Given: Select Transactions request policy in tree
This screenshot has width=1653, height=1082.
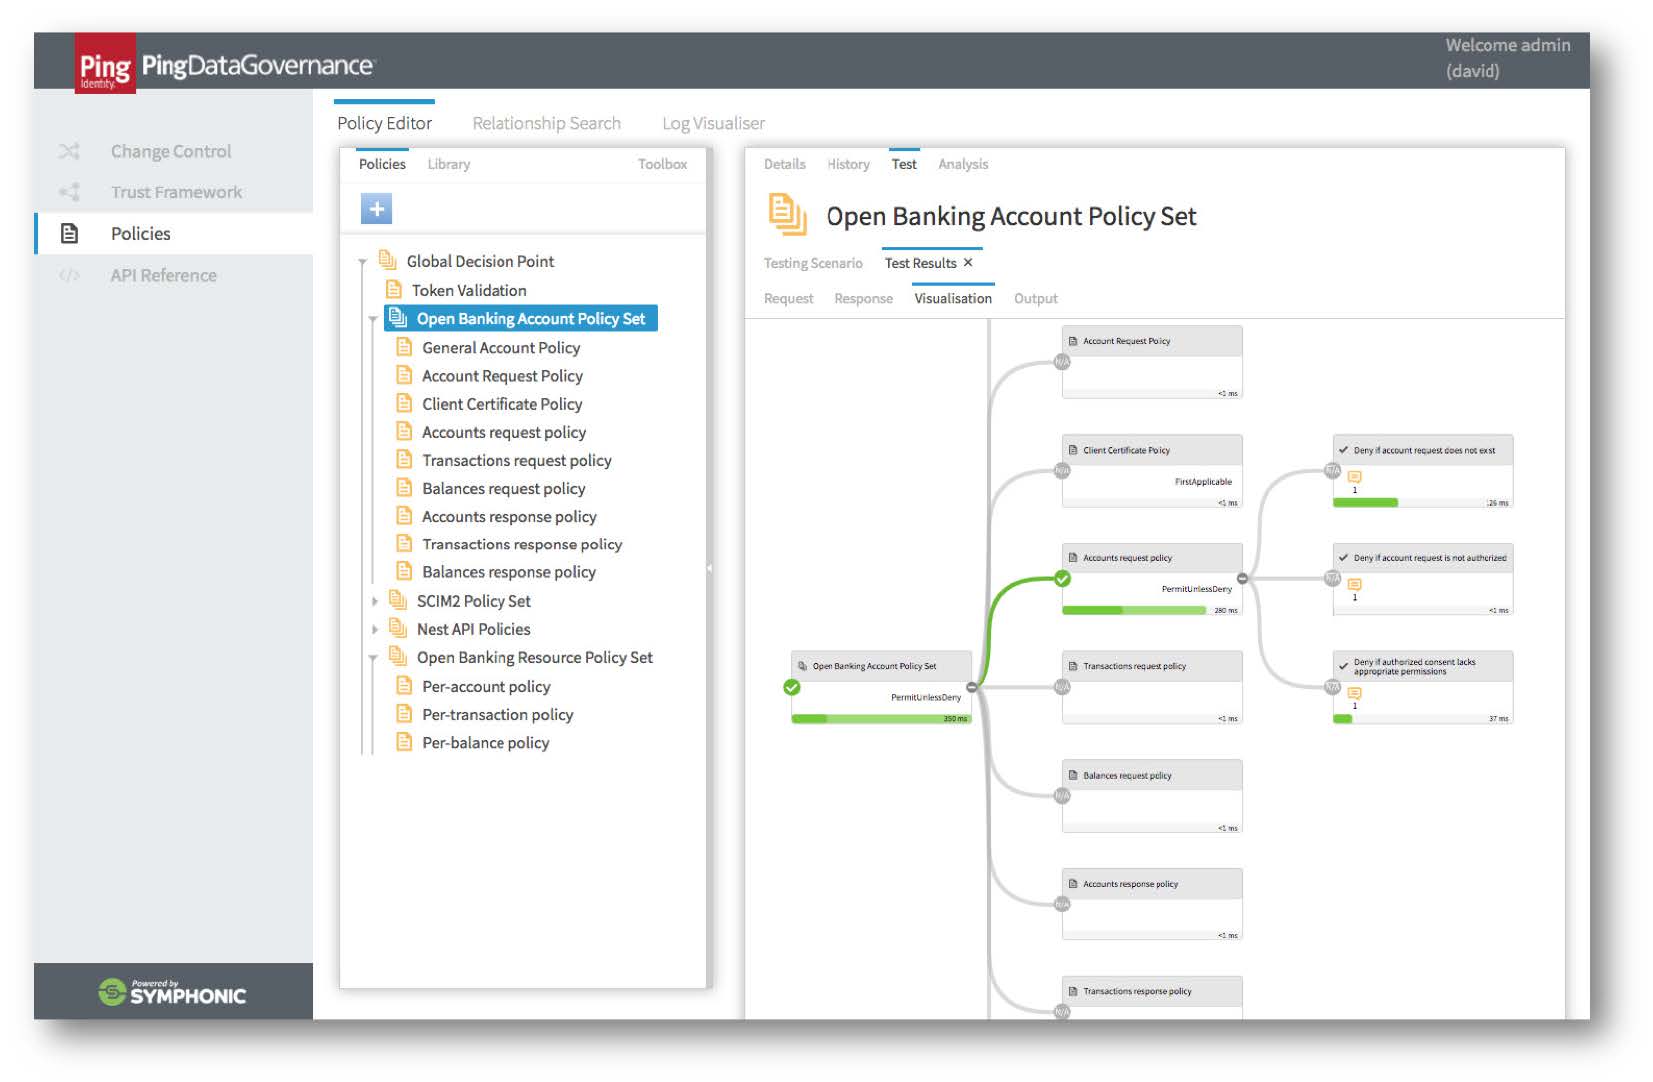Looking at the screenshot, I should (516, 460).
